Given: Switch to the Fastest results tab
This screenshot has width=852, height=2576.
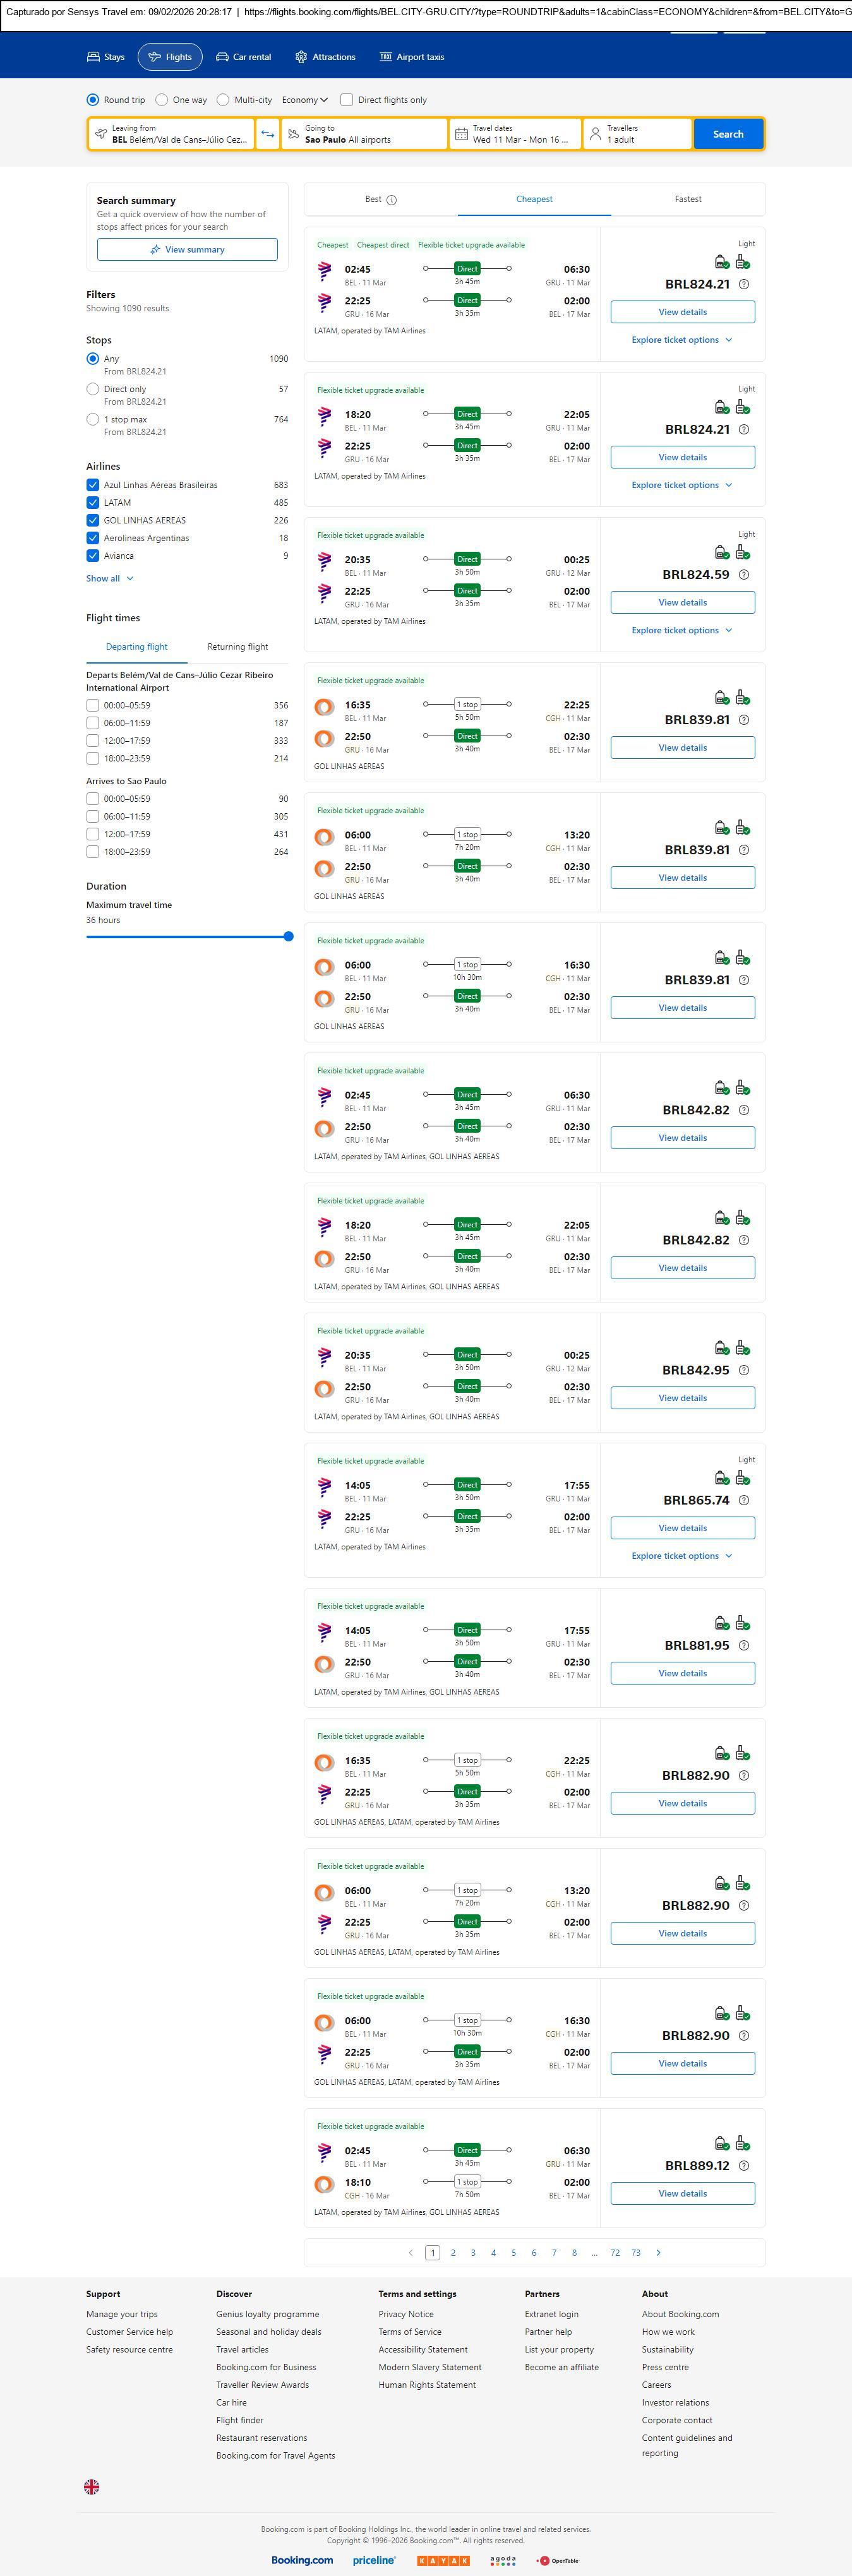Looking at the screenshot, I should (687, 199).
